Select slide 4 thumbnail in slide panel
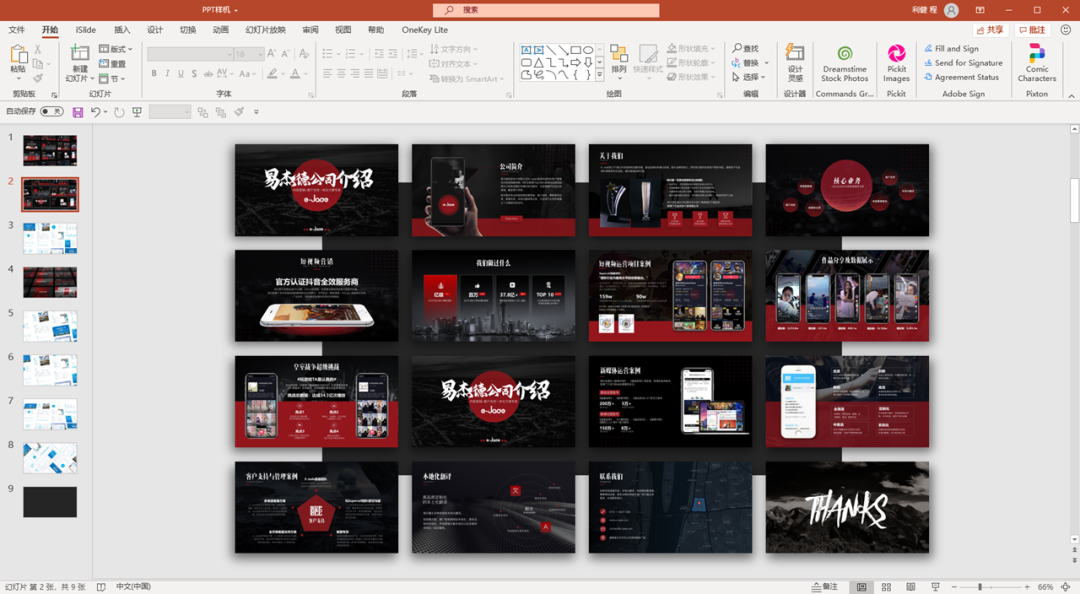This screenshot has width=1080, height=594. coord(50,283)
